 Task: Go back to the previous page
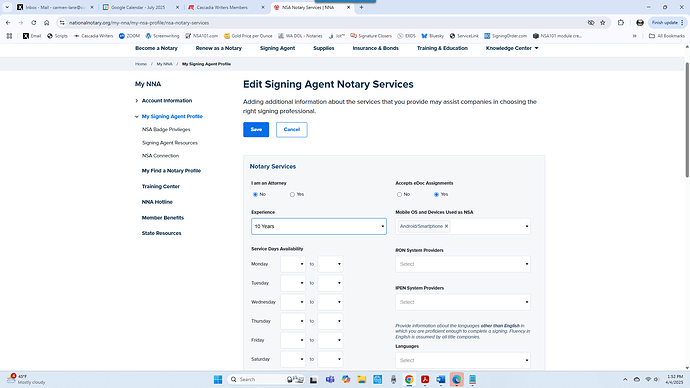[8, 22]
